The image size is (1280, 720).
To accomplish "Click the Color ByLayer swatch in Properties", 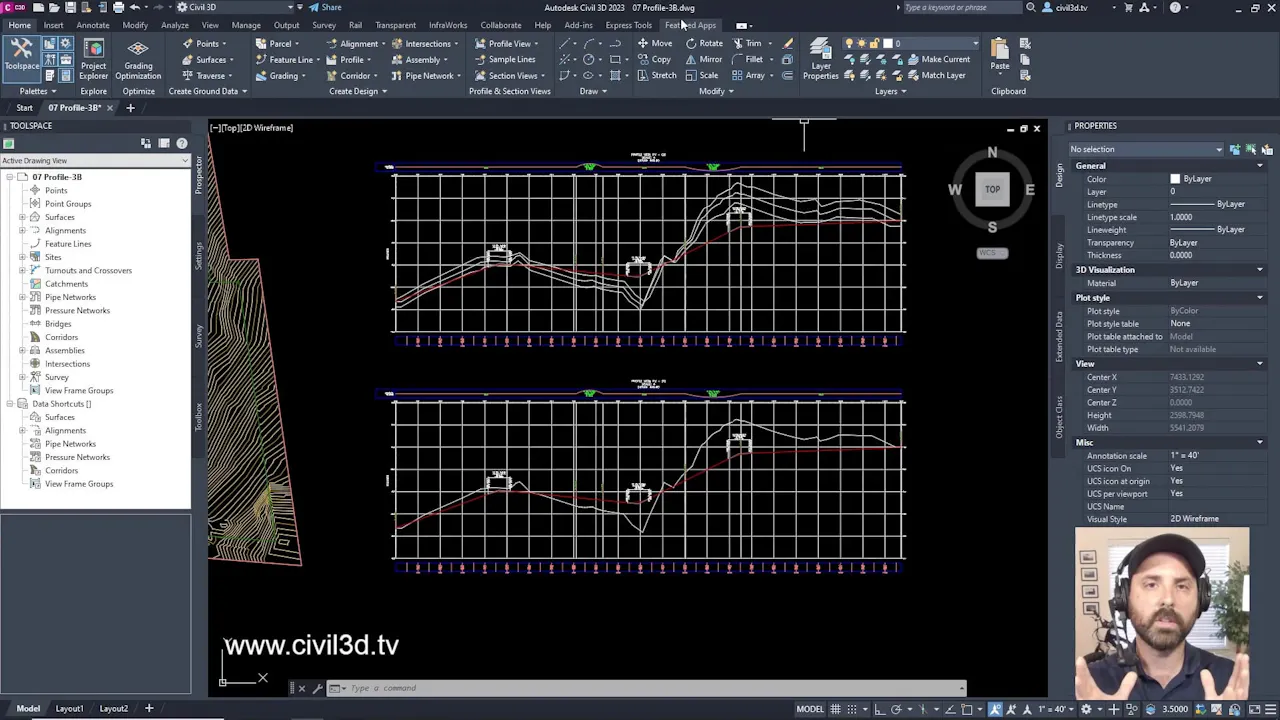I will (x=1175, y=179).
